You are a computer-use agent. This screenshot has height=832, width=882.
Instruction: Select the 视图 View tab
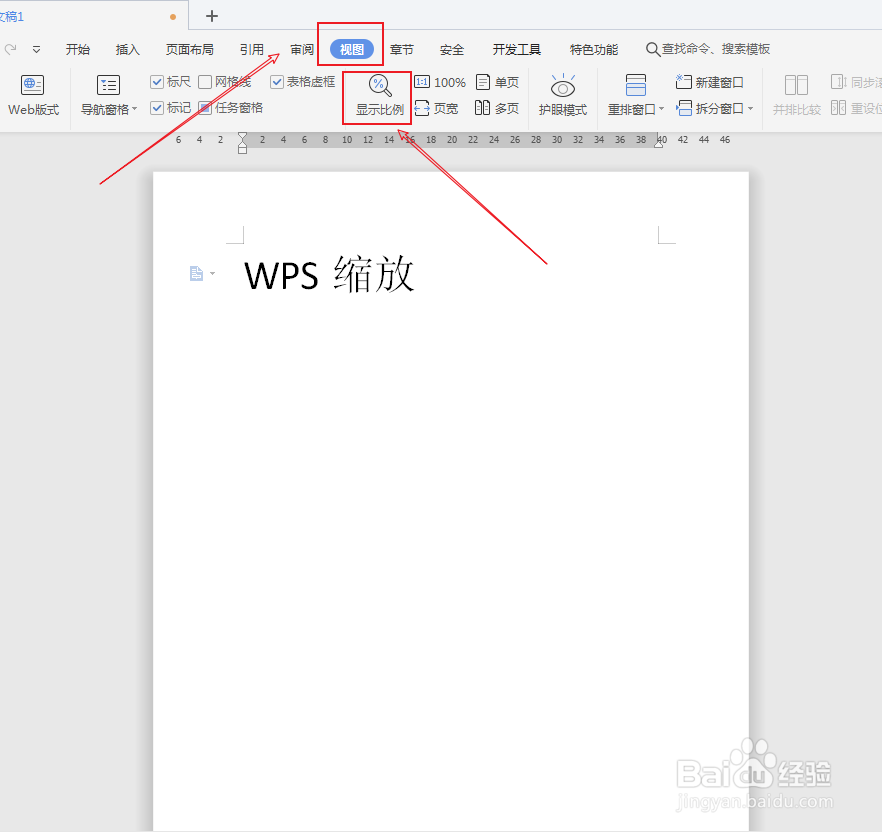pyautogui.click(x=352, y=50)
